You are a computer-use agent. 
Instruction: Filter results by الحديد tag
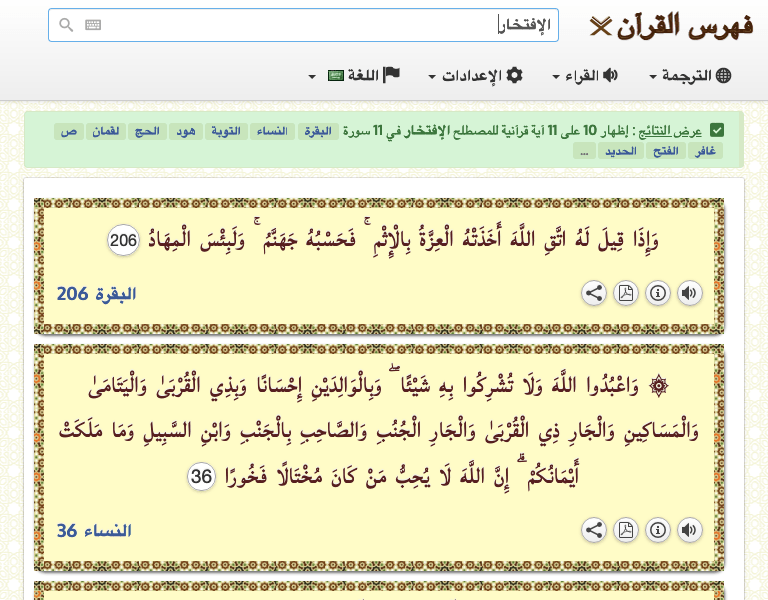pyautogui.click(x=621, y=151)
